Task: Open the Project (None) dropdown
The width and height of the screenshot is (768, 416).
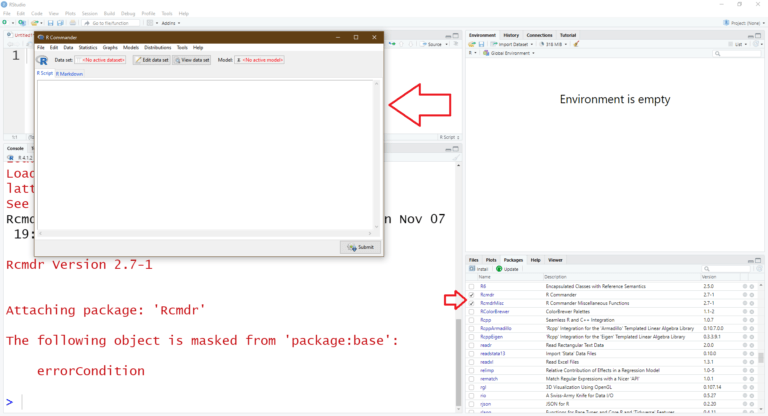Action: coord(740,22)
